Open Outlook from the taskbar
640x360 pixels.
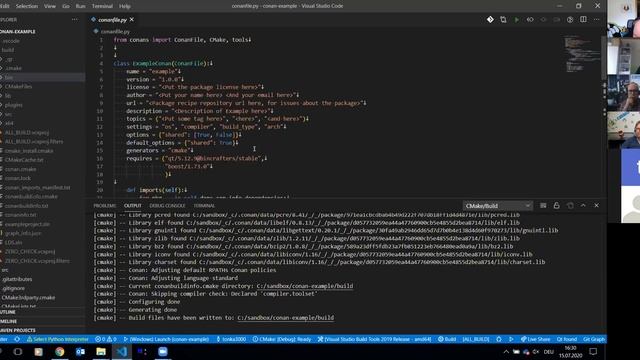80,351
